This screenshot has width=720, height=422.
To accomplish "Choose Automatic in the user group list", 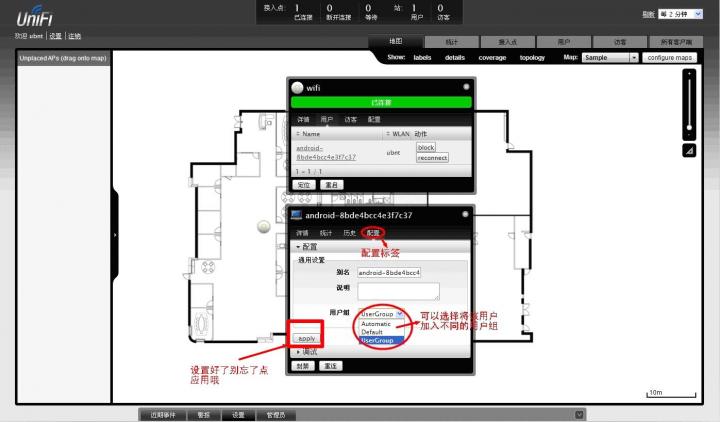I will (x=376, y=324).
